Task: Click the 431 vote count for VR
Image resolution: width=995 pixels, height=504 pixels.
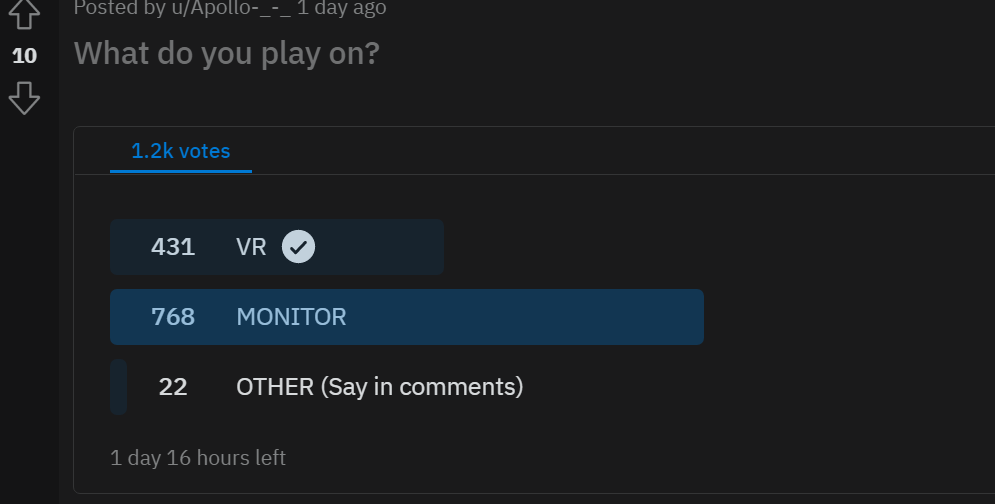Action: 173,247
